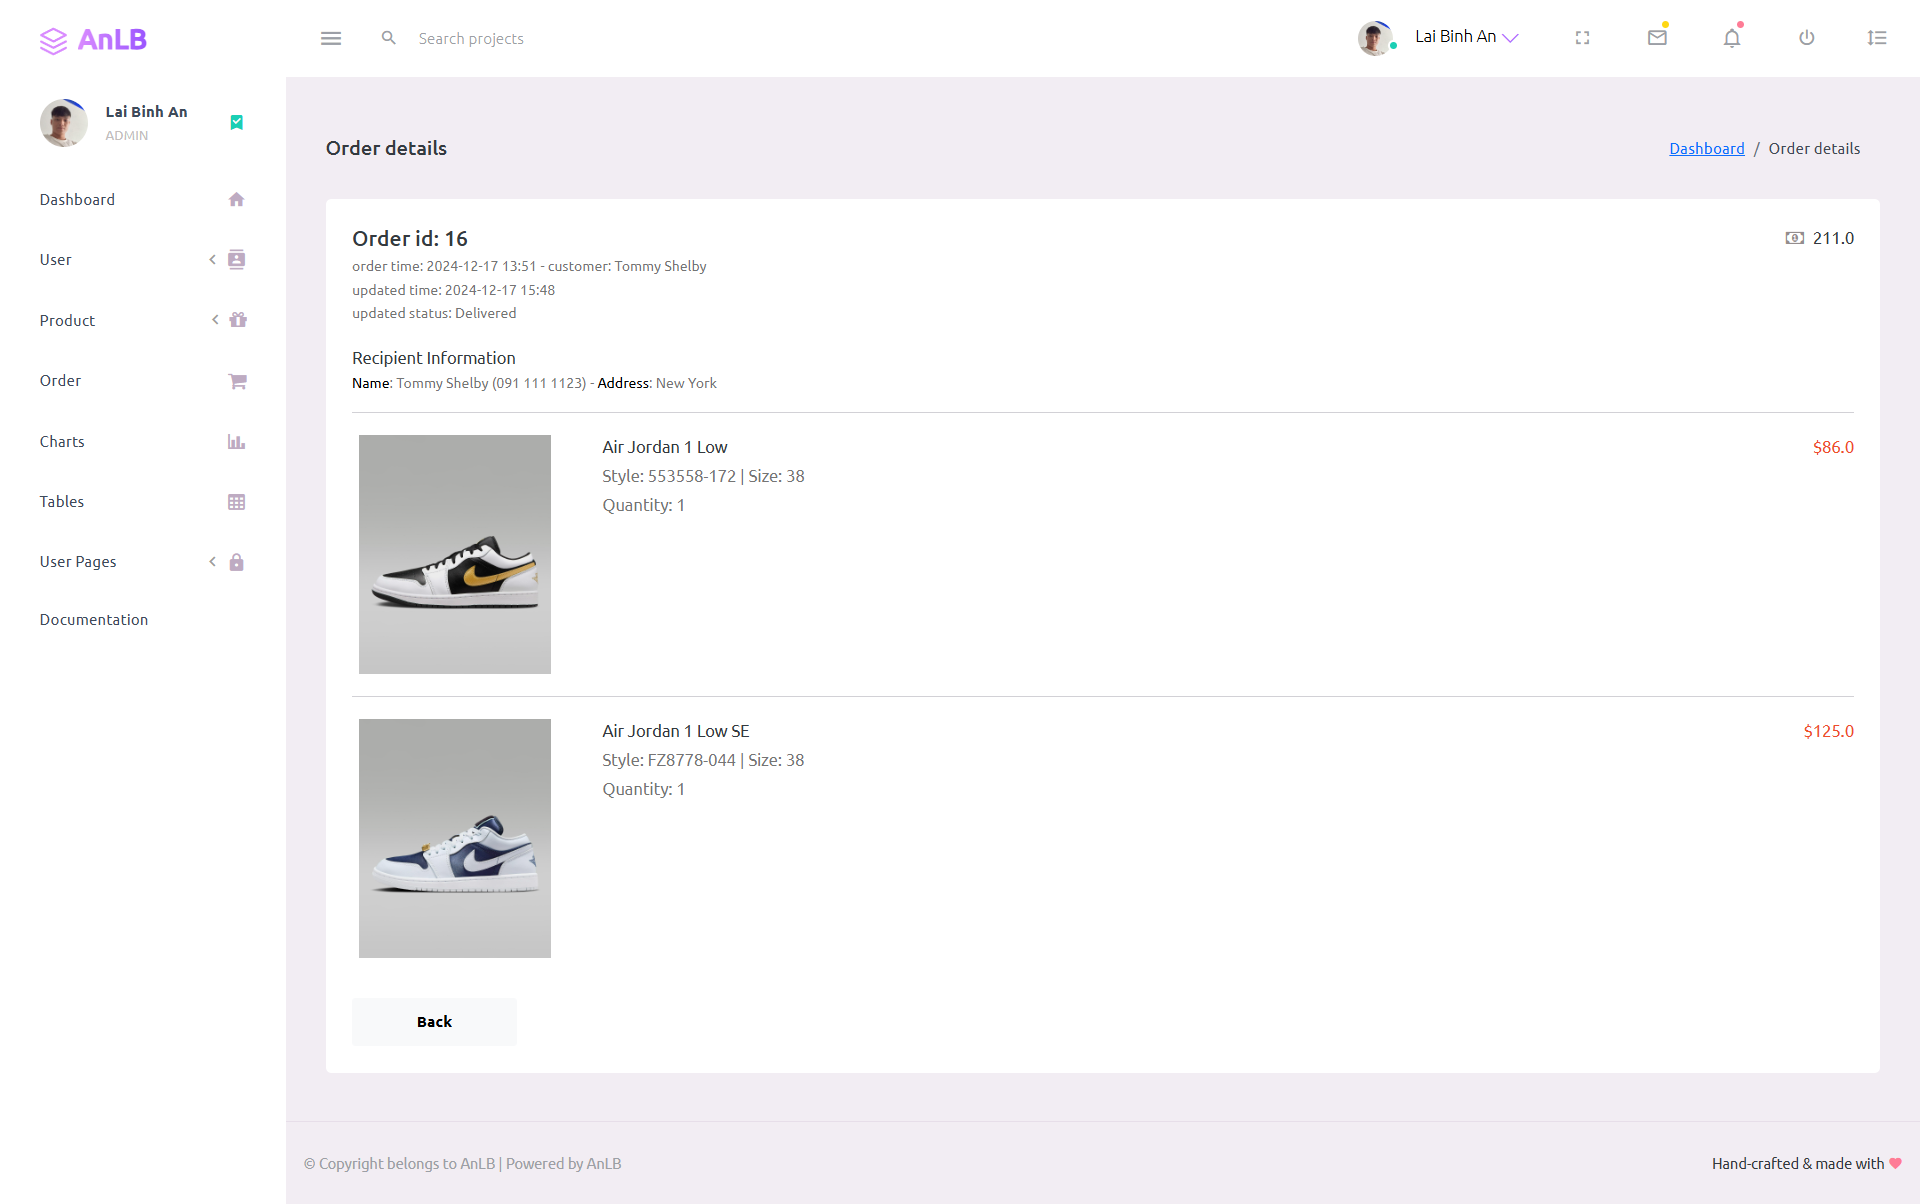Expand the Product sidebar submenu
This screenshot has height=1204, width=1920.
click(x=142, y=320)
